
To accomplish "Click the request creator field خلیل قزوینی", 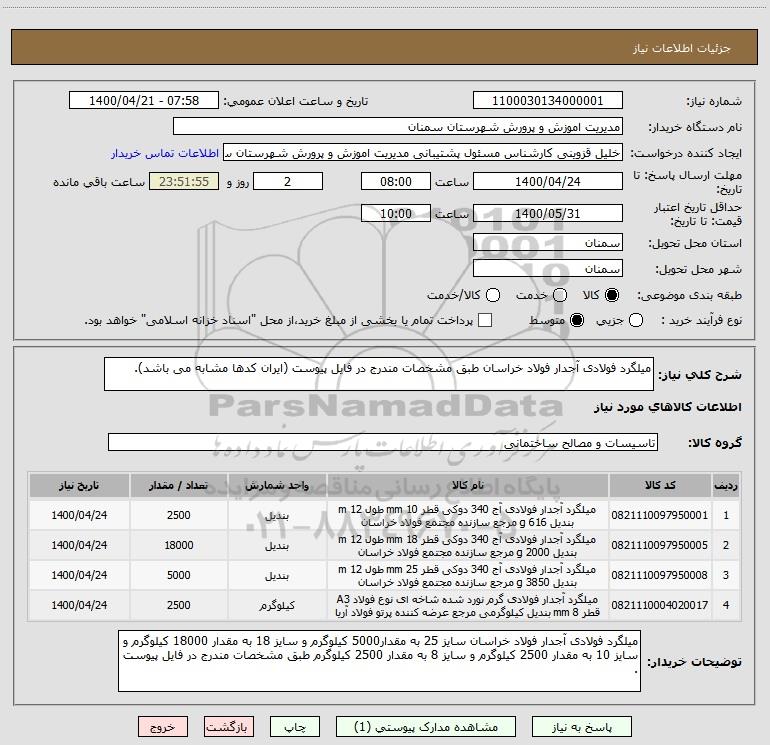I will [x=423, y=153].
